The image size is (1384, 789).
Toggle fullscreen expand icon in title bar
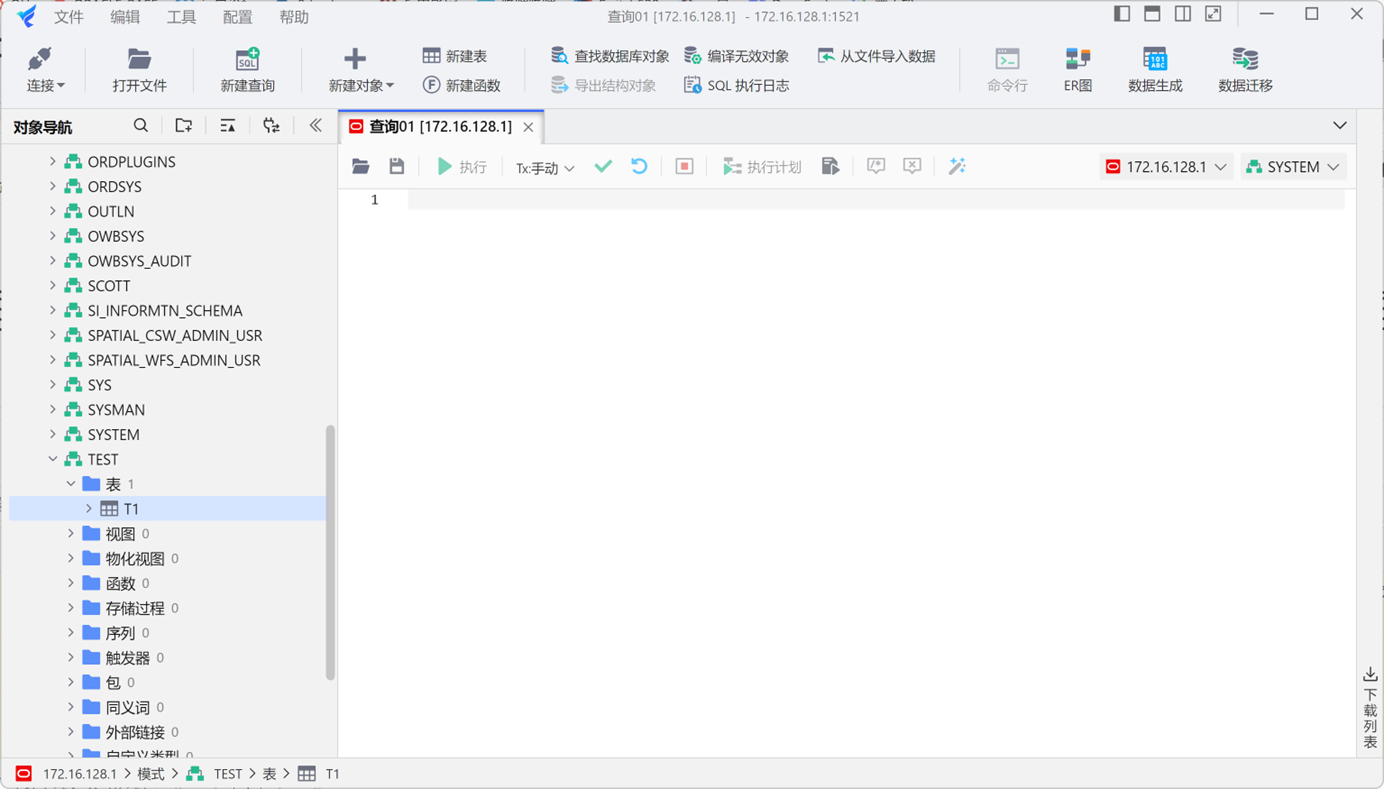1213,14
